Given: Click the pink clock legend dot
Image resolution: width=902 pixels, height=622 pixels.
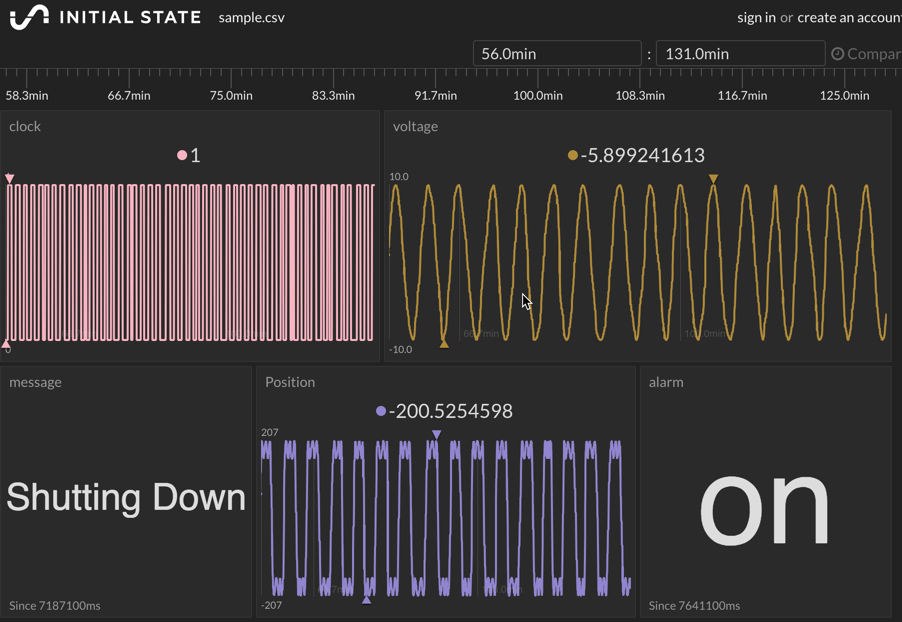Looking at the screenshot, I should tap(182, 155).
